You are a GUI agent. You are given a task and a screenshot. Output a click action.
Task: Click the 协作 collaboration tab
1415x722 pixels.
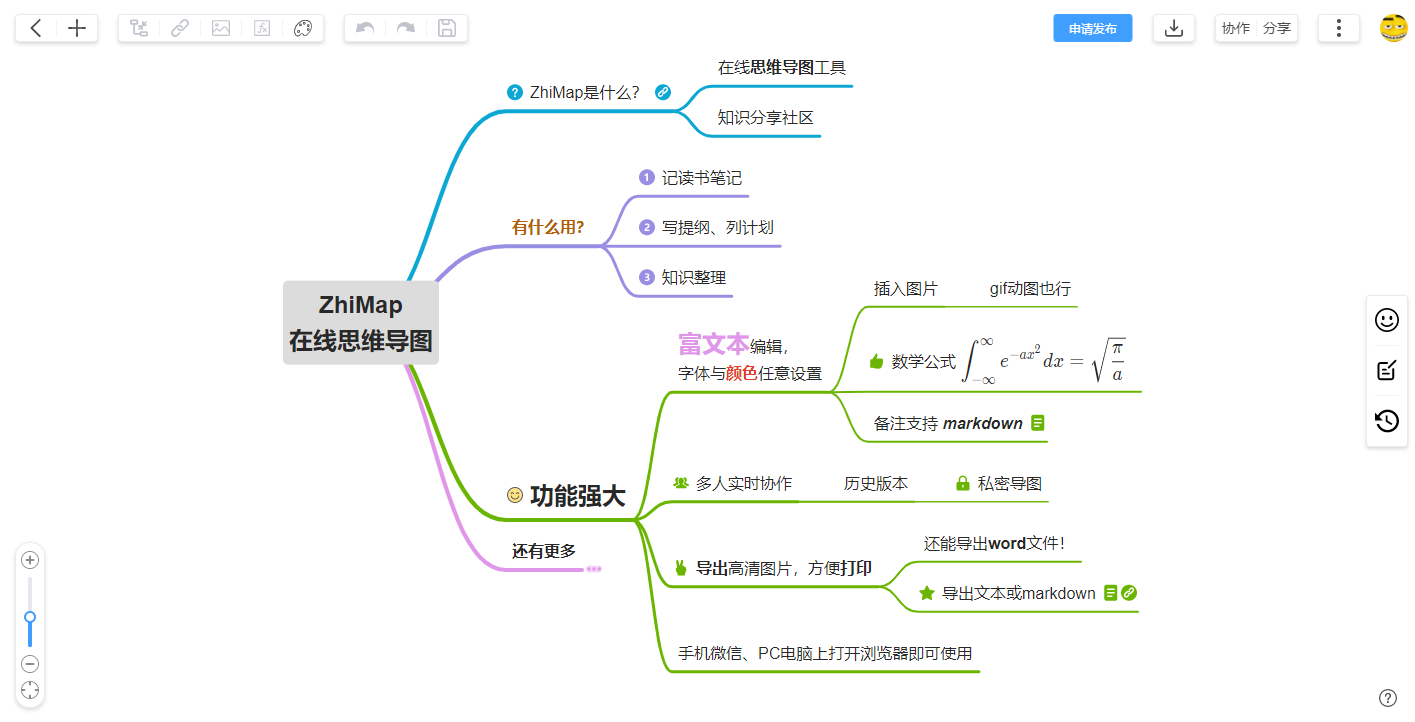[x=1236, y=28]
